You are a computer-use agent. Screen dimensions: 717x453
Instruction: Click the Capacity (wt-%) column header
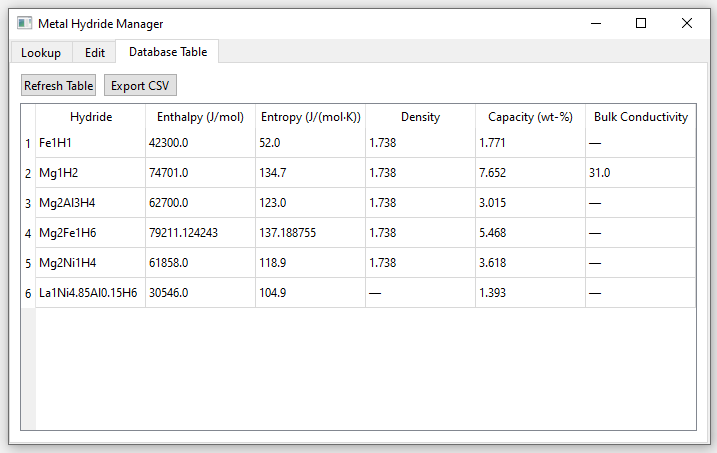[530, 117]
